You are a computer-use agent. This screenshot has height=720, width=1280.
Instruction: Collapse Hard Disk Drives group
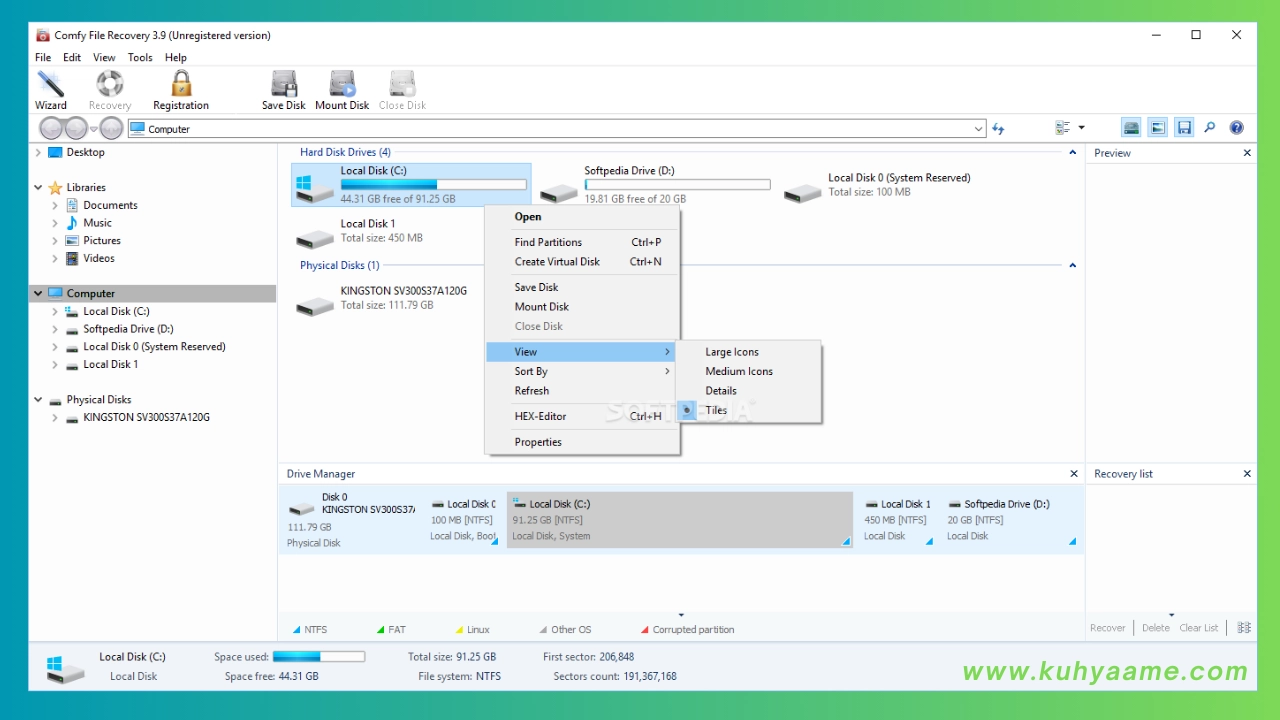[x=1072, y=153]
